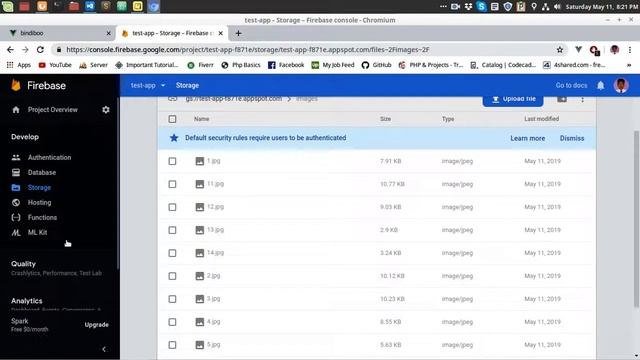Open storage more options vertical dots
The width and height of the screenshot is (640, 360).
[582, 99]
